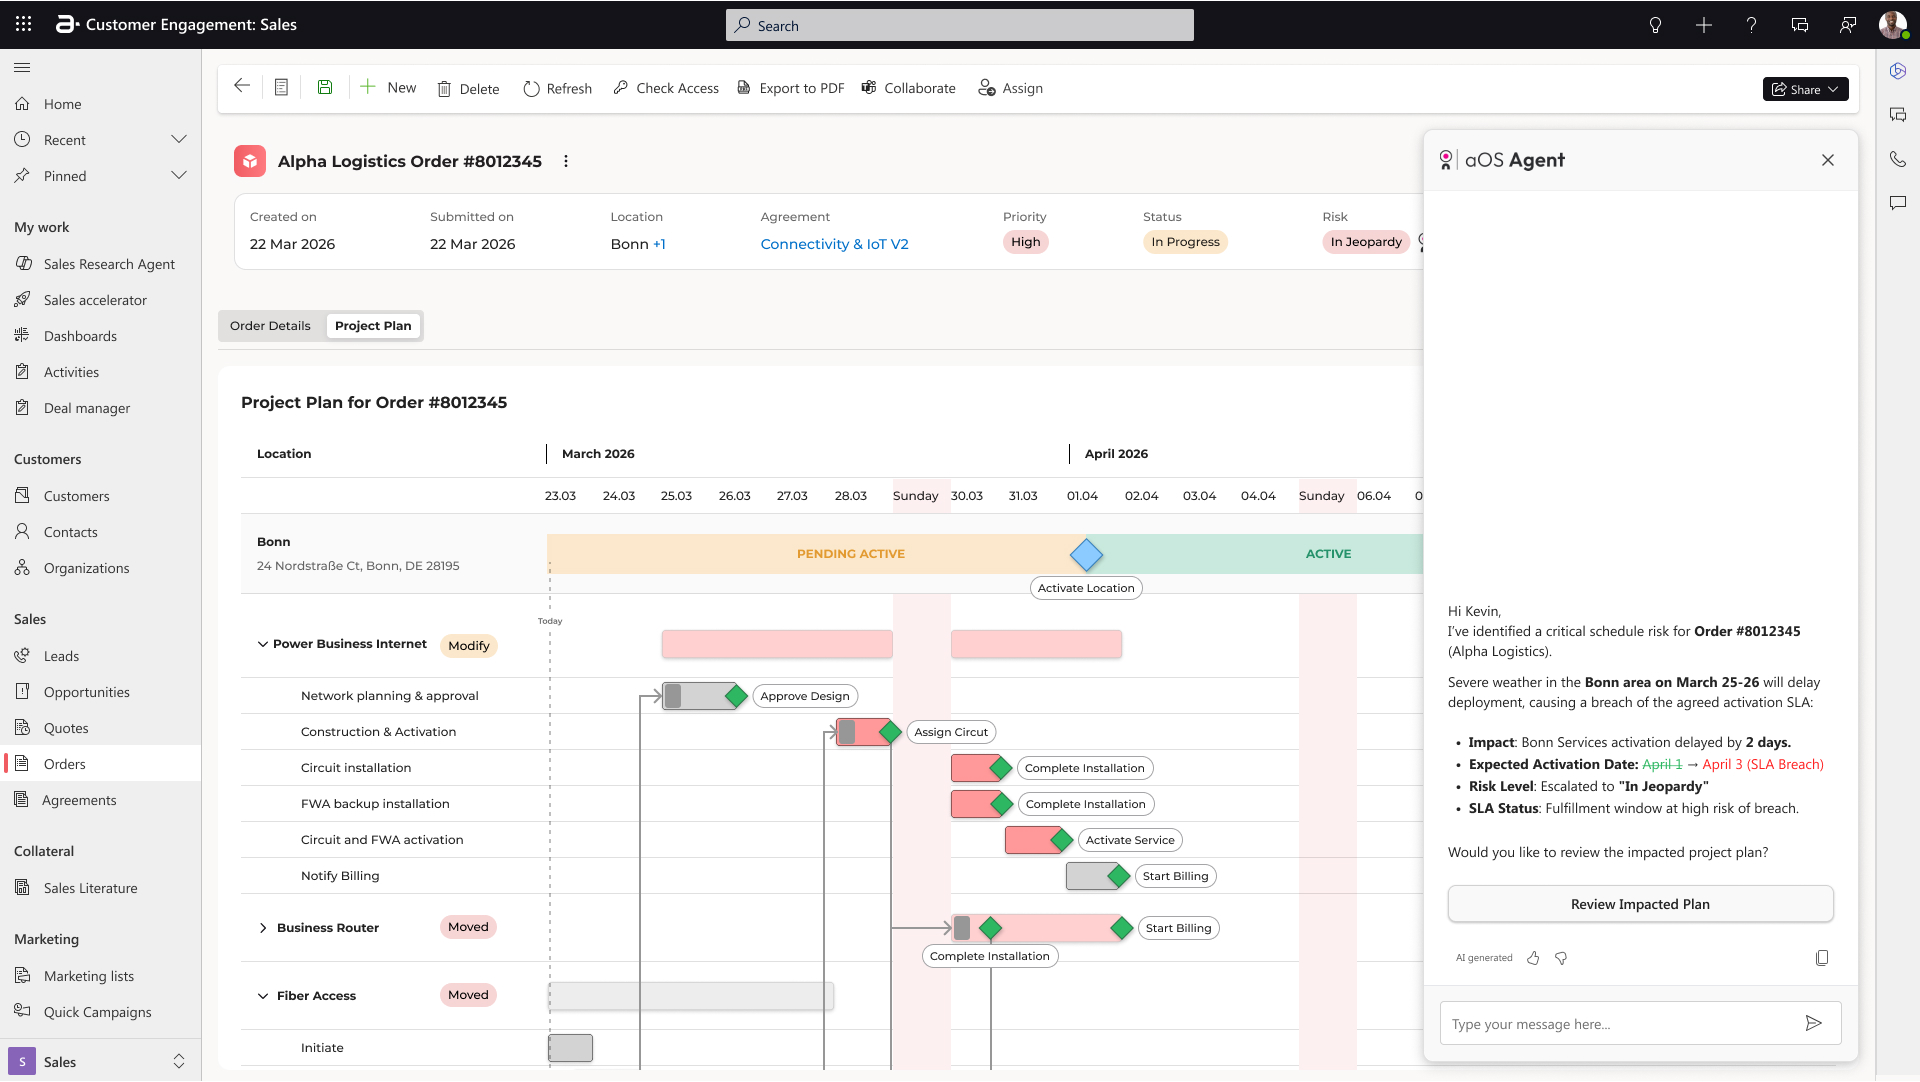Click Export to PDF

click(x=790, y=88)
